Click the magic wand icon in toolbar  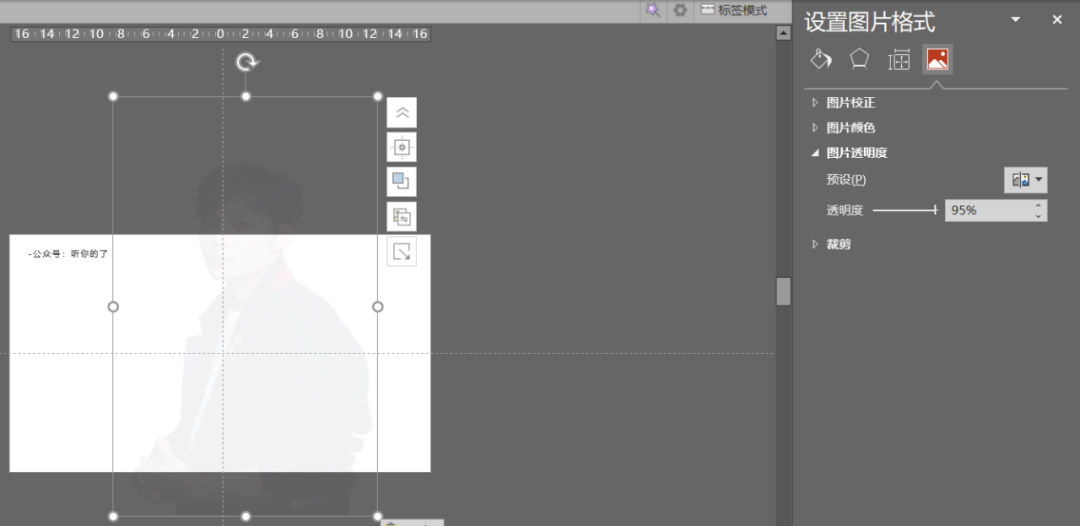click(x=653, y=10)
